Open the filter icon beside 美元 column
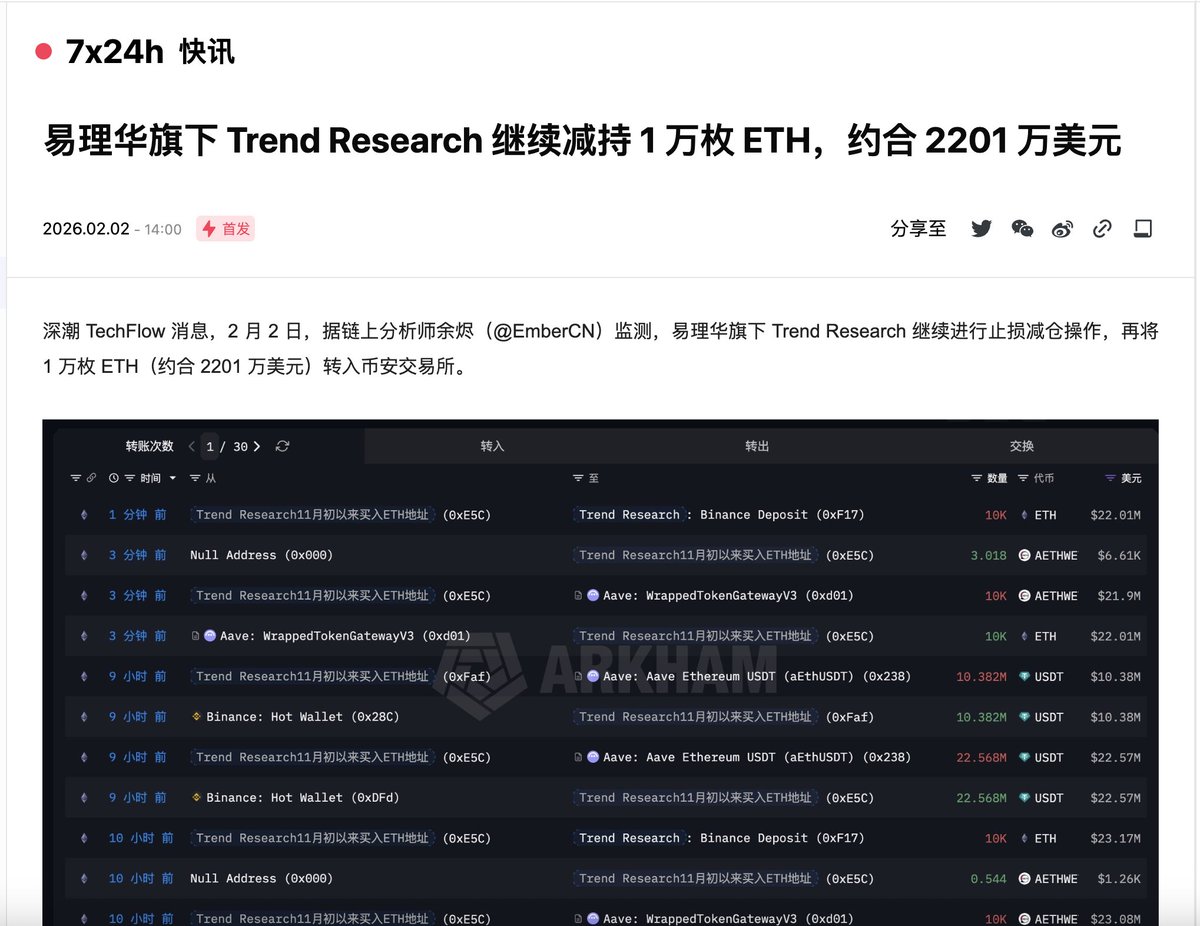This screenshot has width=1200, height=926. click(x=1110, y=479)
